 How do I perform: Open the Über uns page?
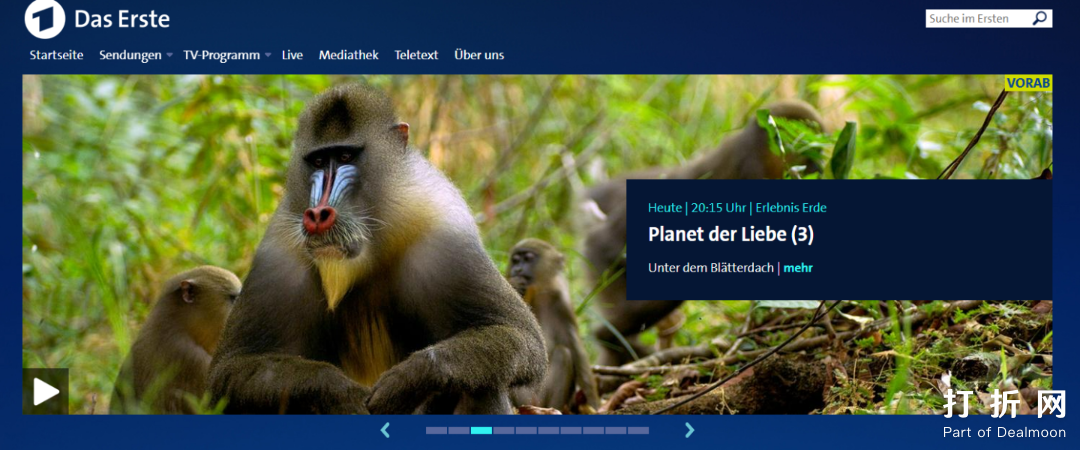[x=479, y=55]
